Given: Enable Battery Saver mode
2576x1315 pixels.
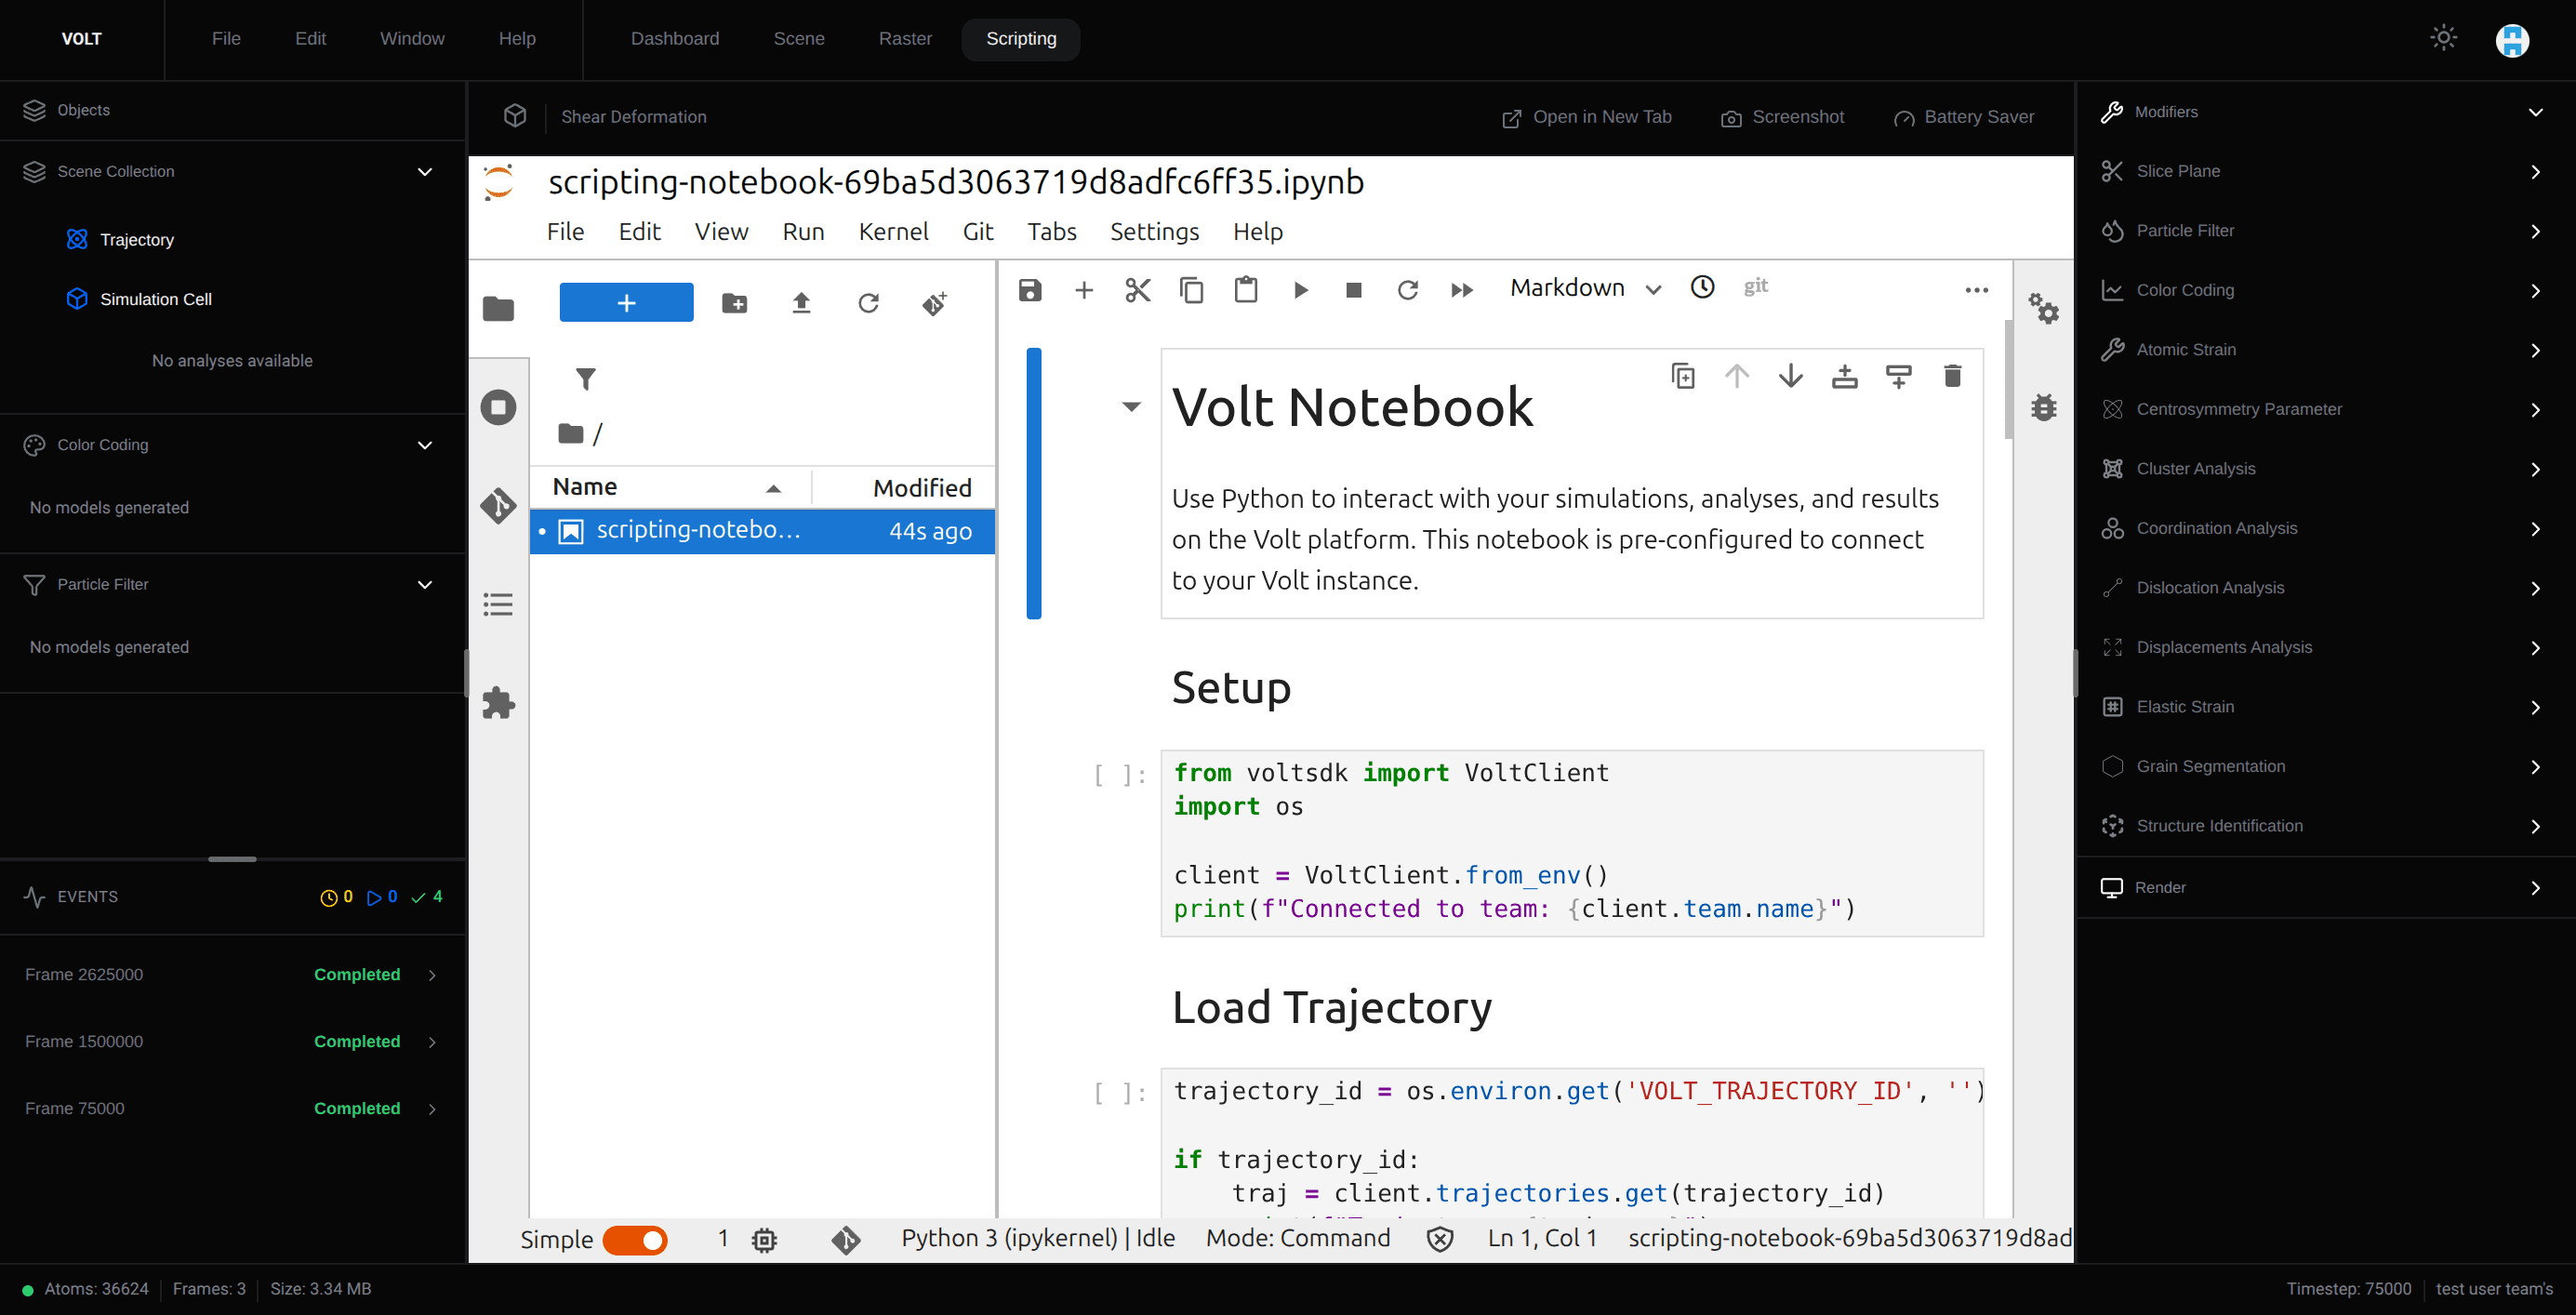Looking at the screenshot, I should click(1963, 117).
